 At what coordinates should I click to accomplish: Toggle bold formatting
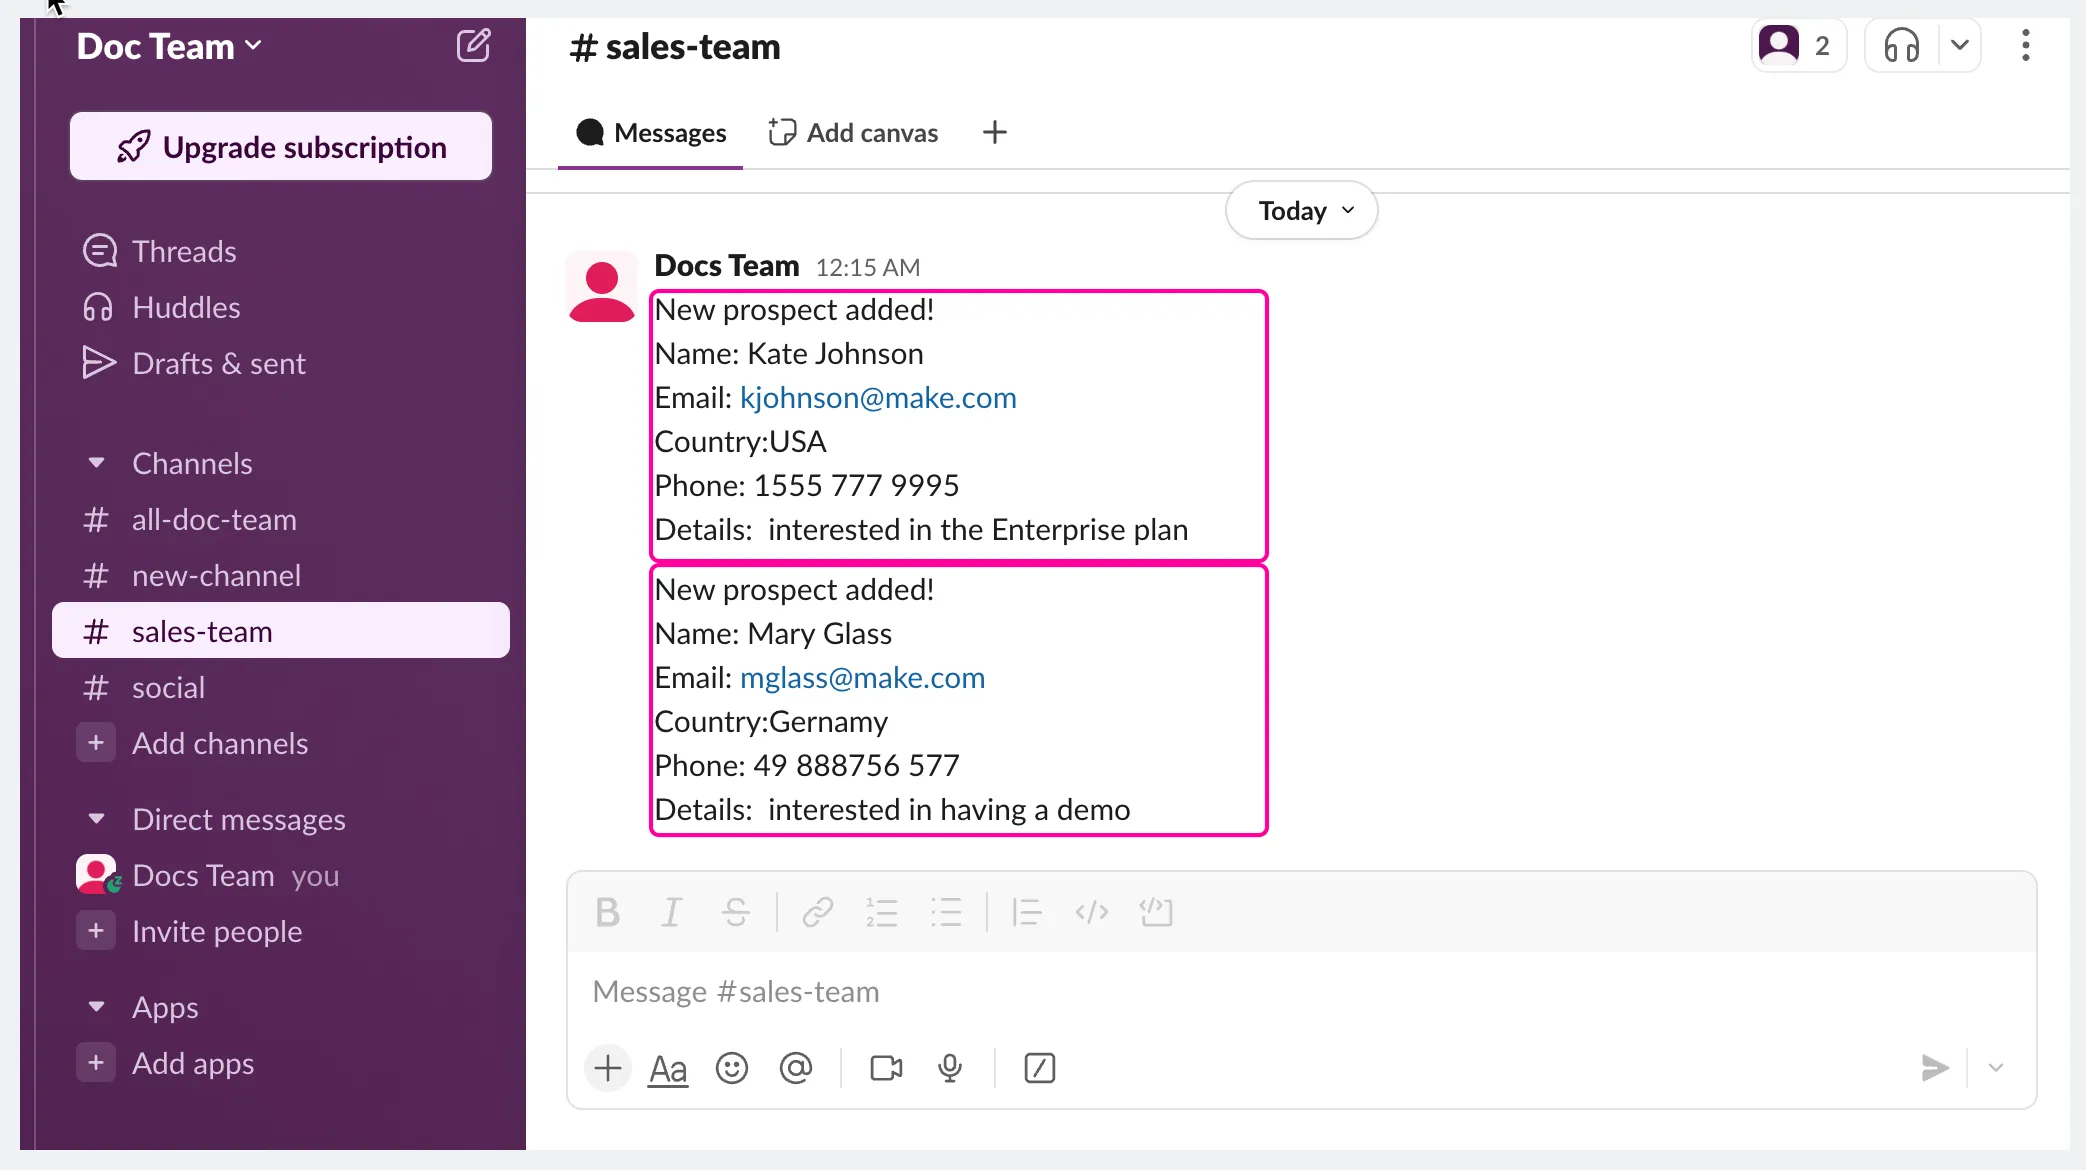point(607,912)
